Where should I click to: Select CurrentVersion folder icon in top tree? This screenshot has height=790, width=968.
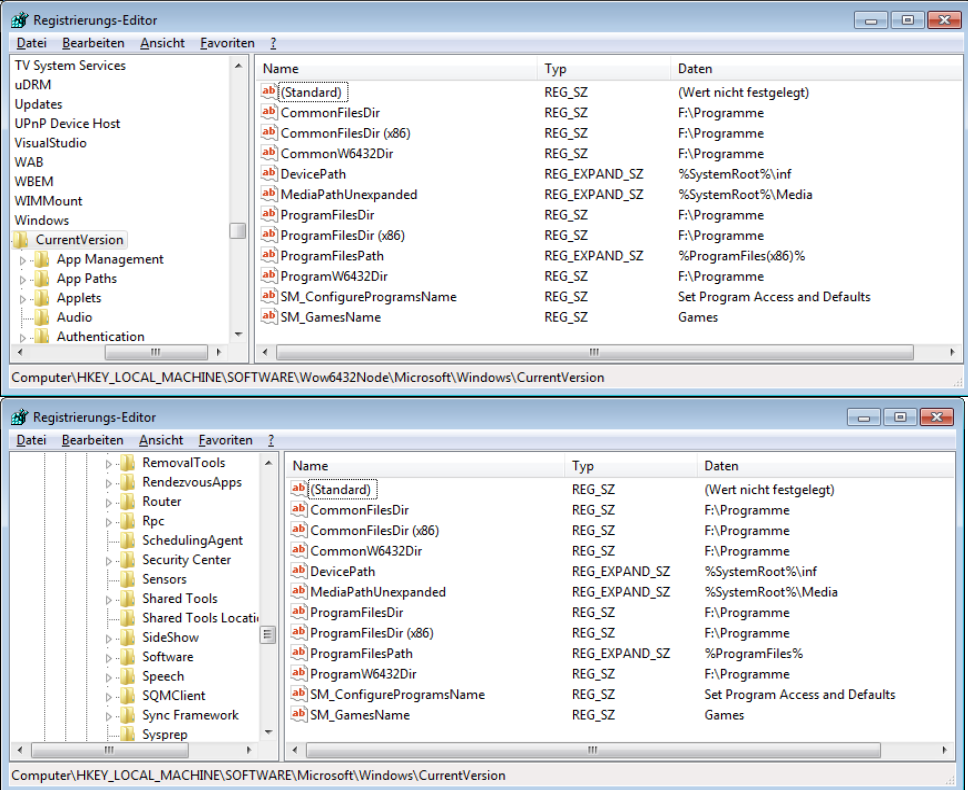click(x=21, y=239)
